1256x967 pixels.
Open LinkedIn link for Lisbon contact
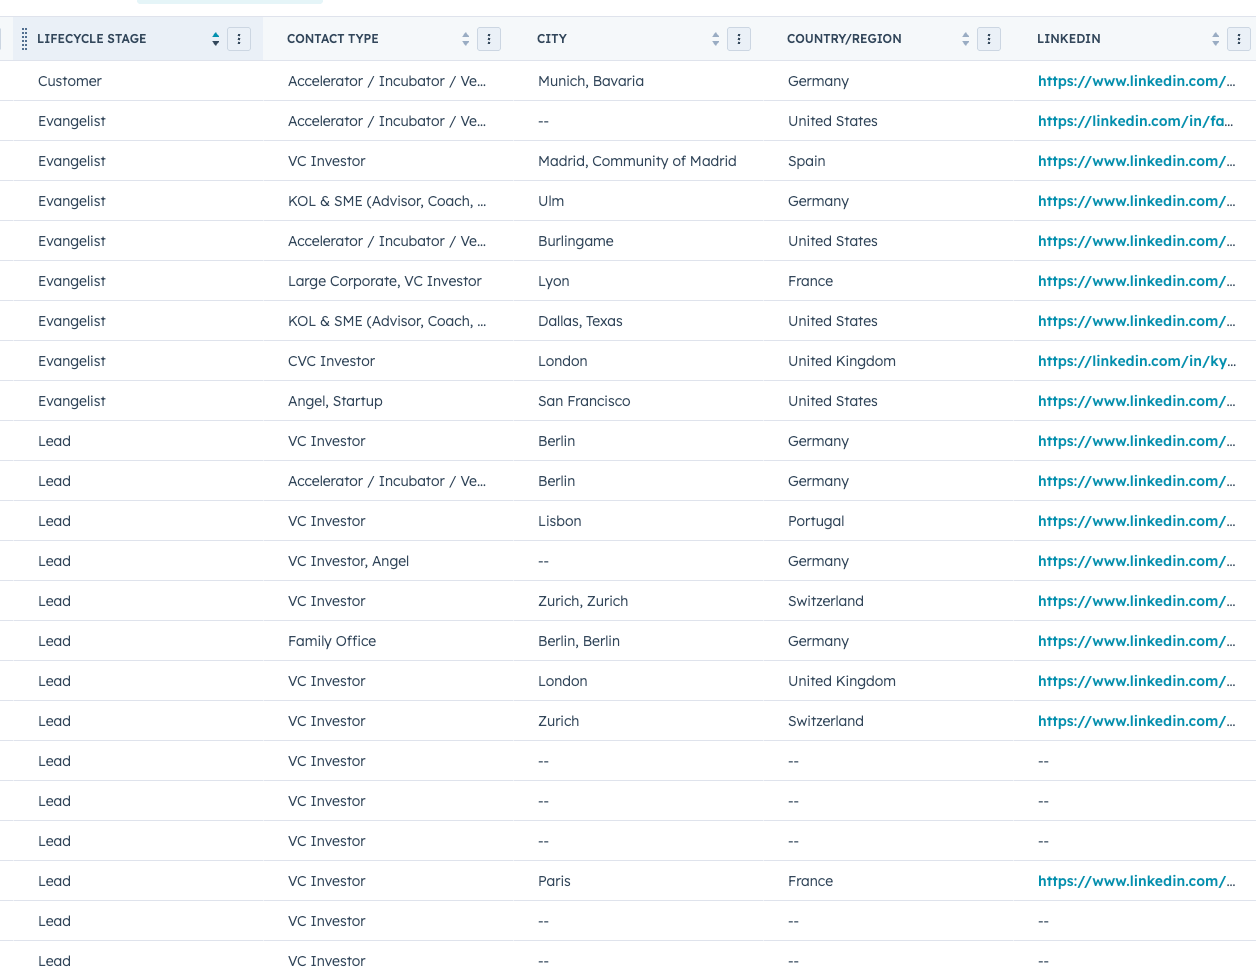(x=1137, y=521)
